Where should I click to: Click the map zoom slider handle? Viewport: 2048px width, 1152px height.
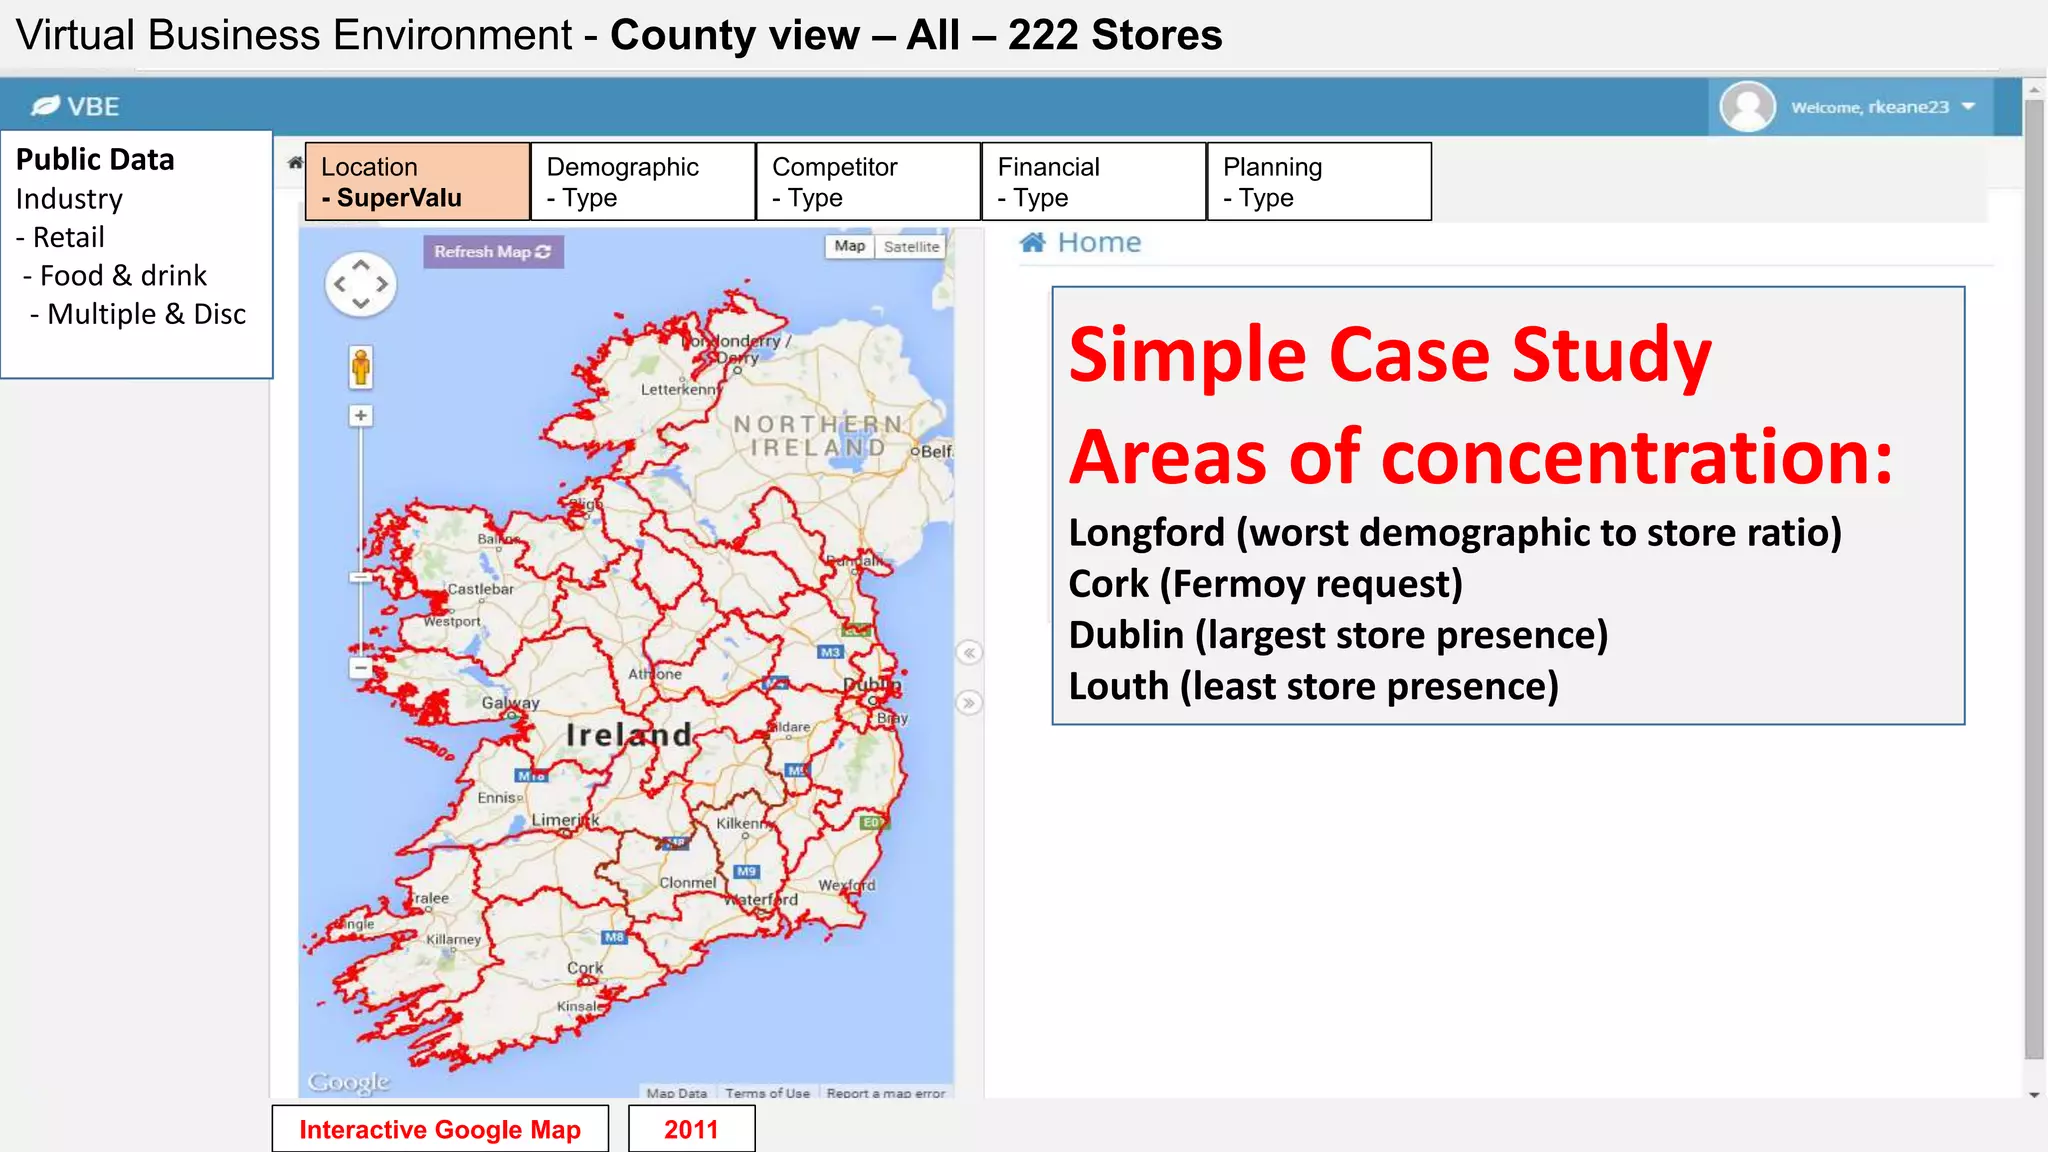point(361,577)
